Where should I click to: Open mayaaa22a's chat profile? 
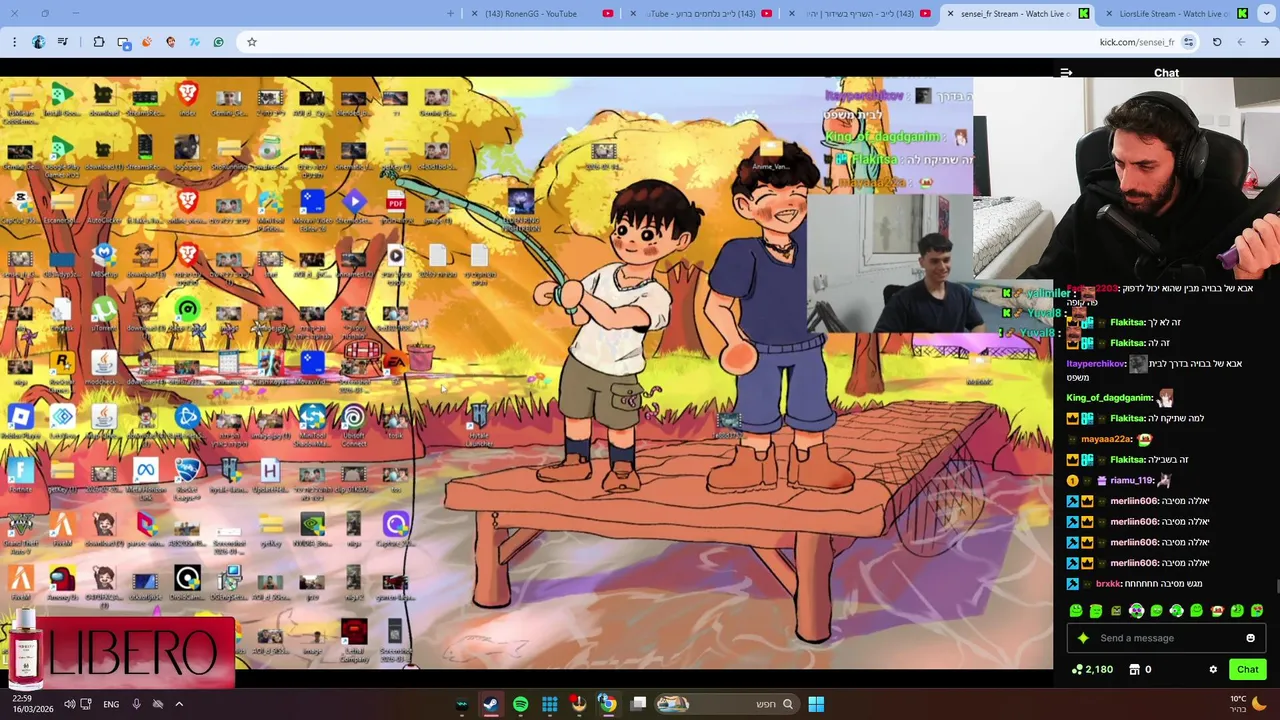1106,439
